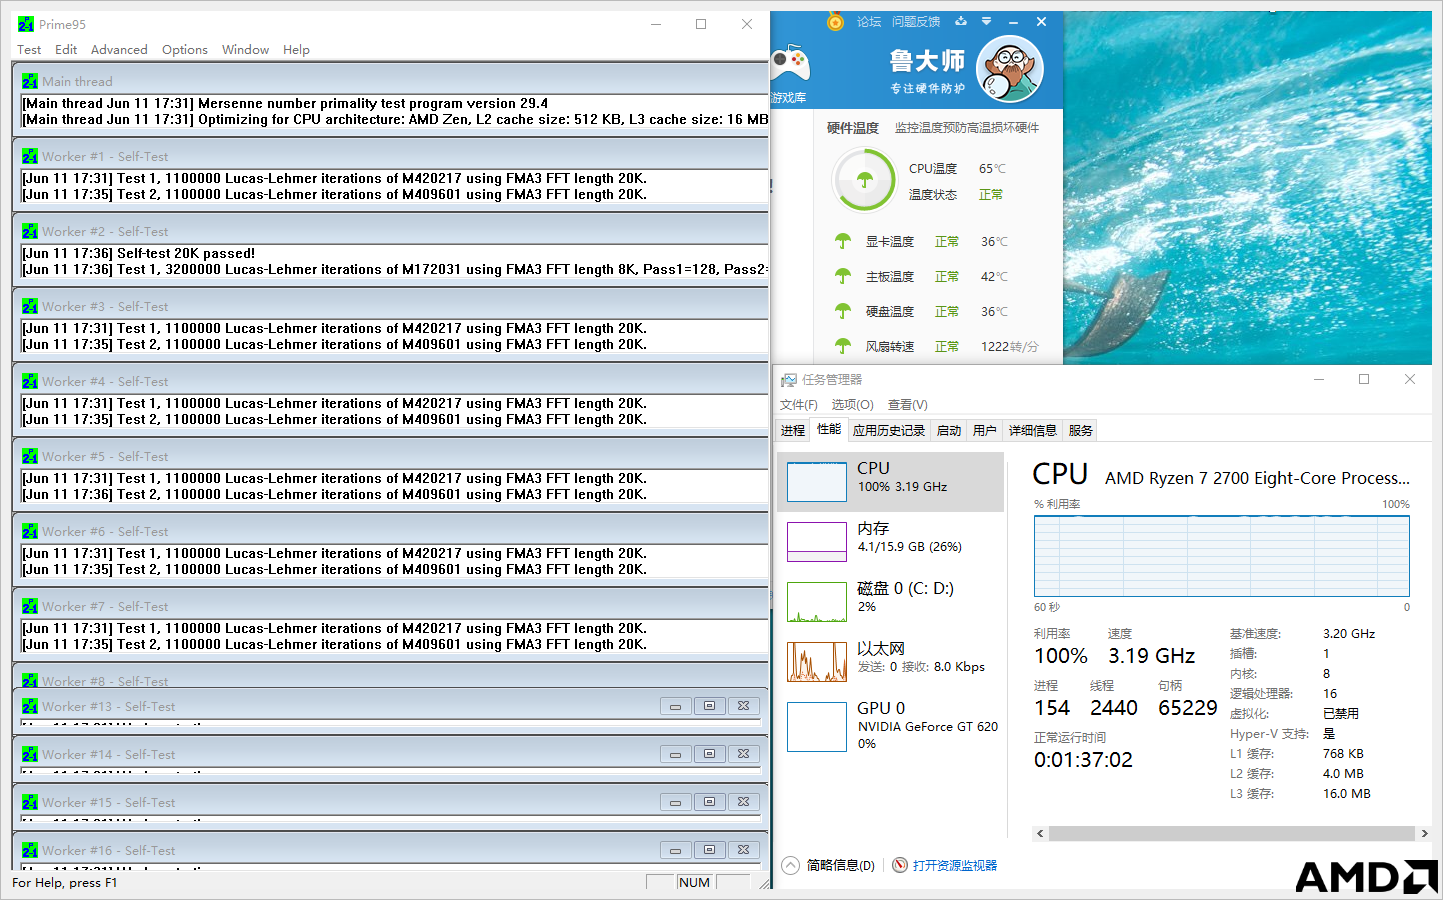The image size is (1443, 900).
Task: Click the CPU utilization graph
Action: (x=1222, y=556)
